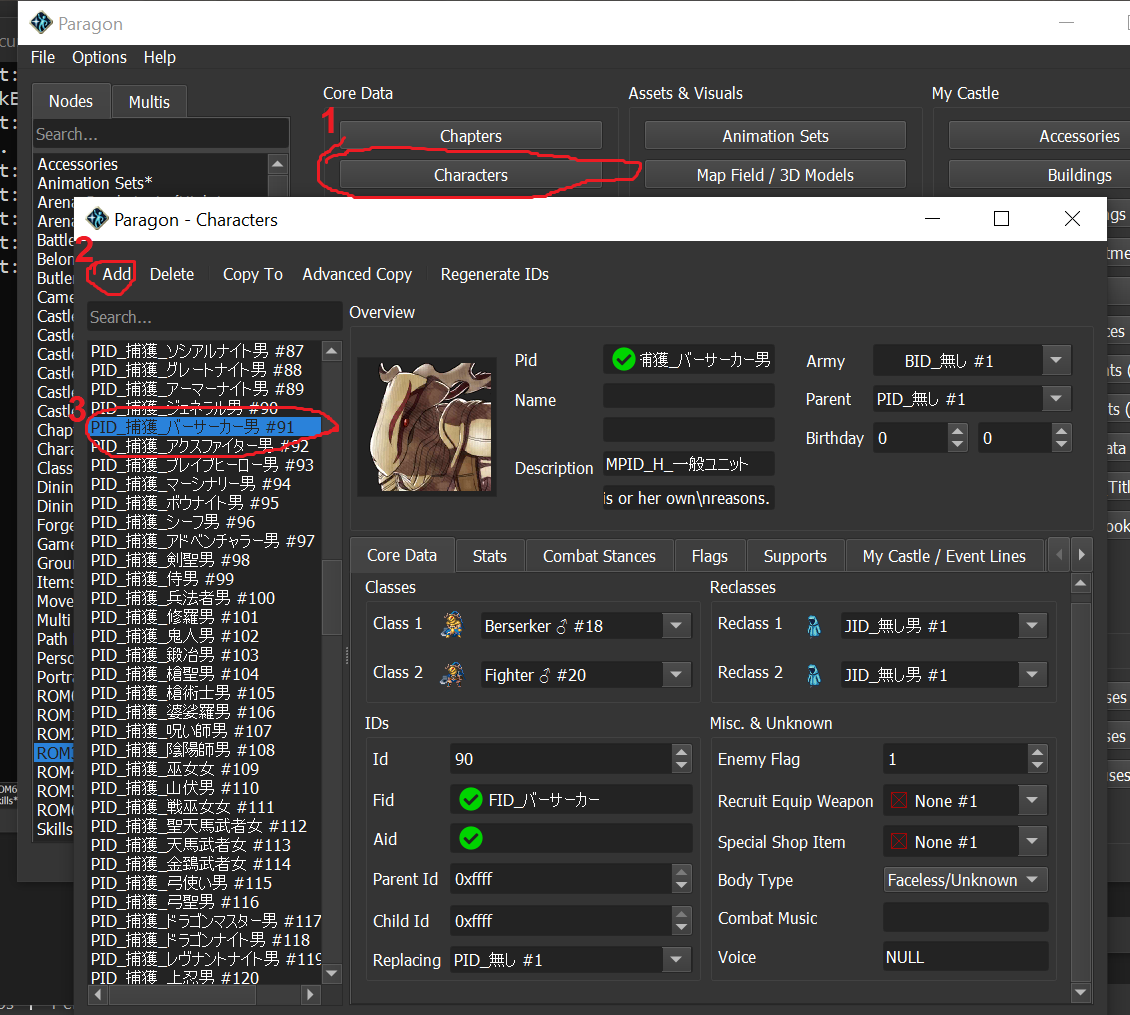Click the green checkmark in the Pid field
This screenshot has width=1130, height=1015.
tap(623, 359)
